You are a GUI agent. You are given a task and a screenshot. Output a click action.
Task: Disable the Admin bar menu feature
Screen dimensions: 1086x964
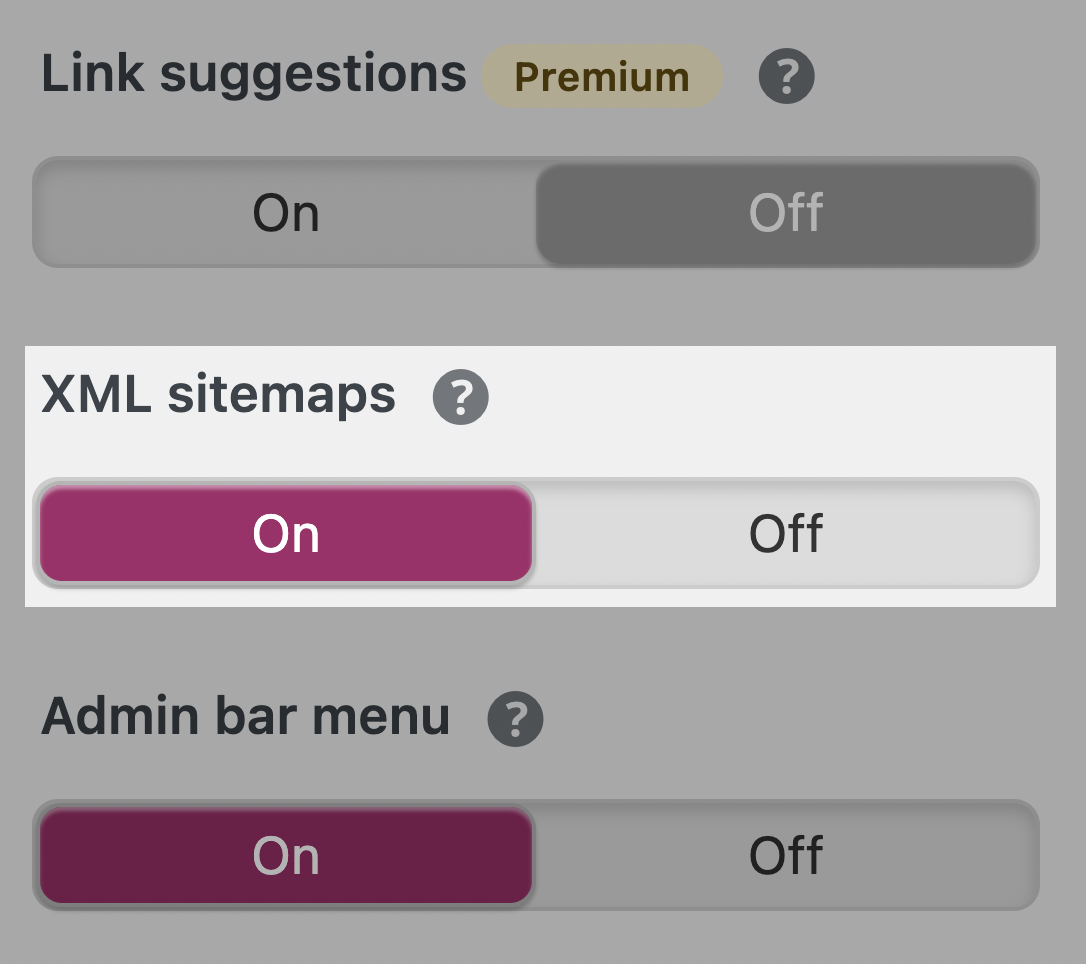786,855
